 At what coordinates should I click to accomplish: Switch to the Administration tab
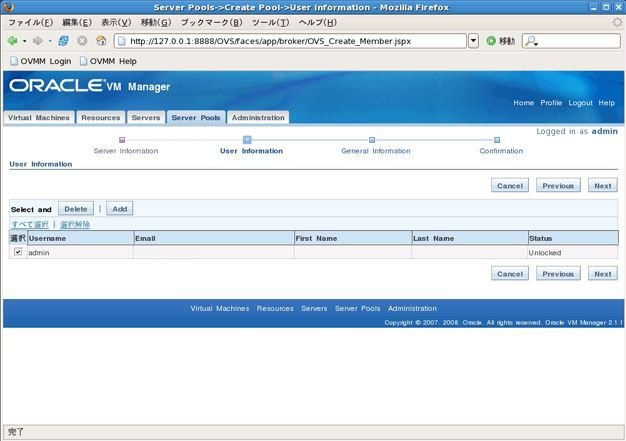tap(258, 118)
